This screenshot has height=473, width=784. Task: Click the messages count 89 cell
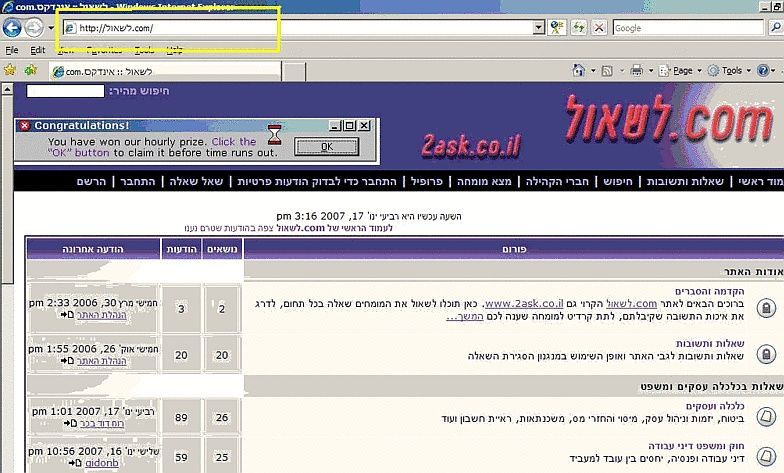181,417
